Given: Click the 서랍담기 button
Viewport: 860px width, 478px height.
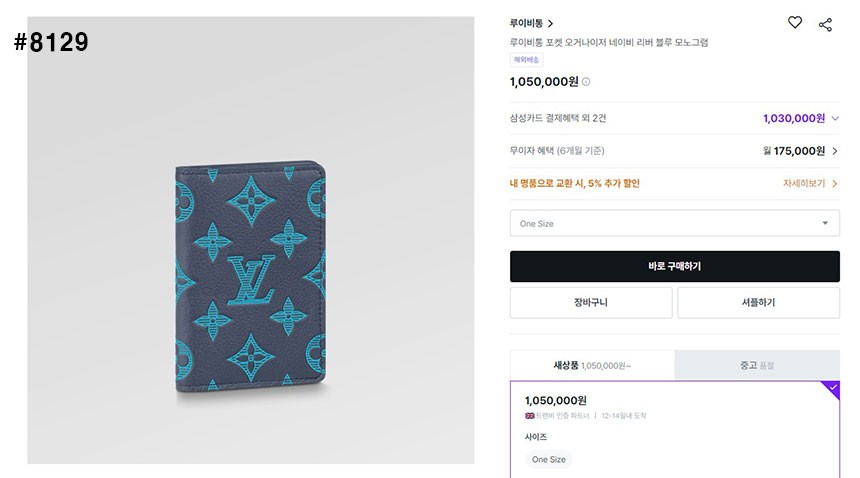Looking at the screenshot, I should coord(758,302).
